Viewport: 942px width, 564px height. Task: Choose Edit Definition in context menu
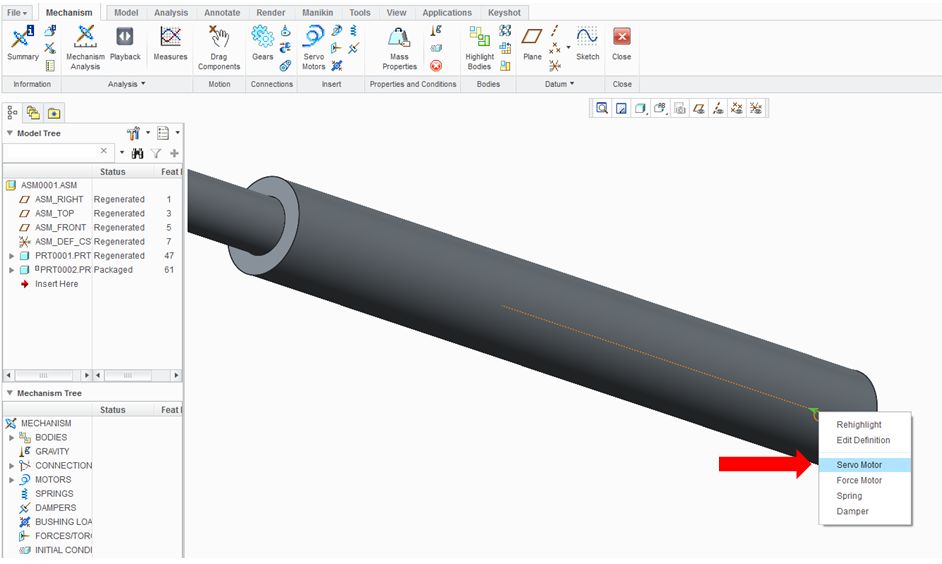pos(865,440)
